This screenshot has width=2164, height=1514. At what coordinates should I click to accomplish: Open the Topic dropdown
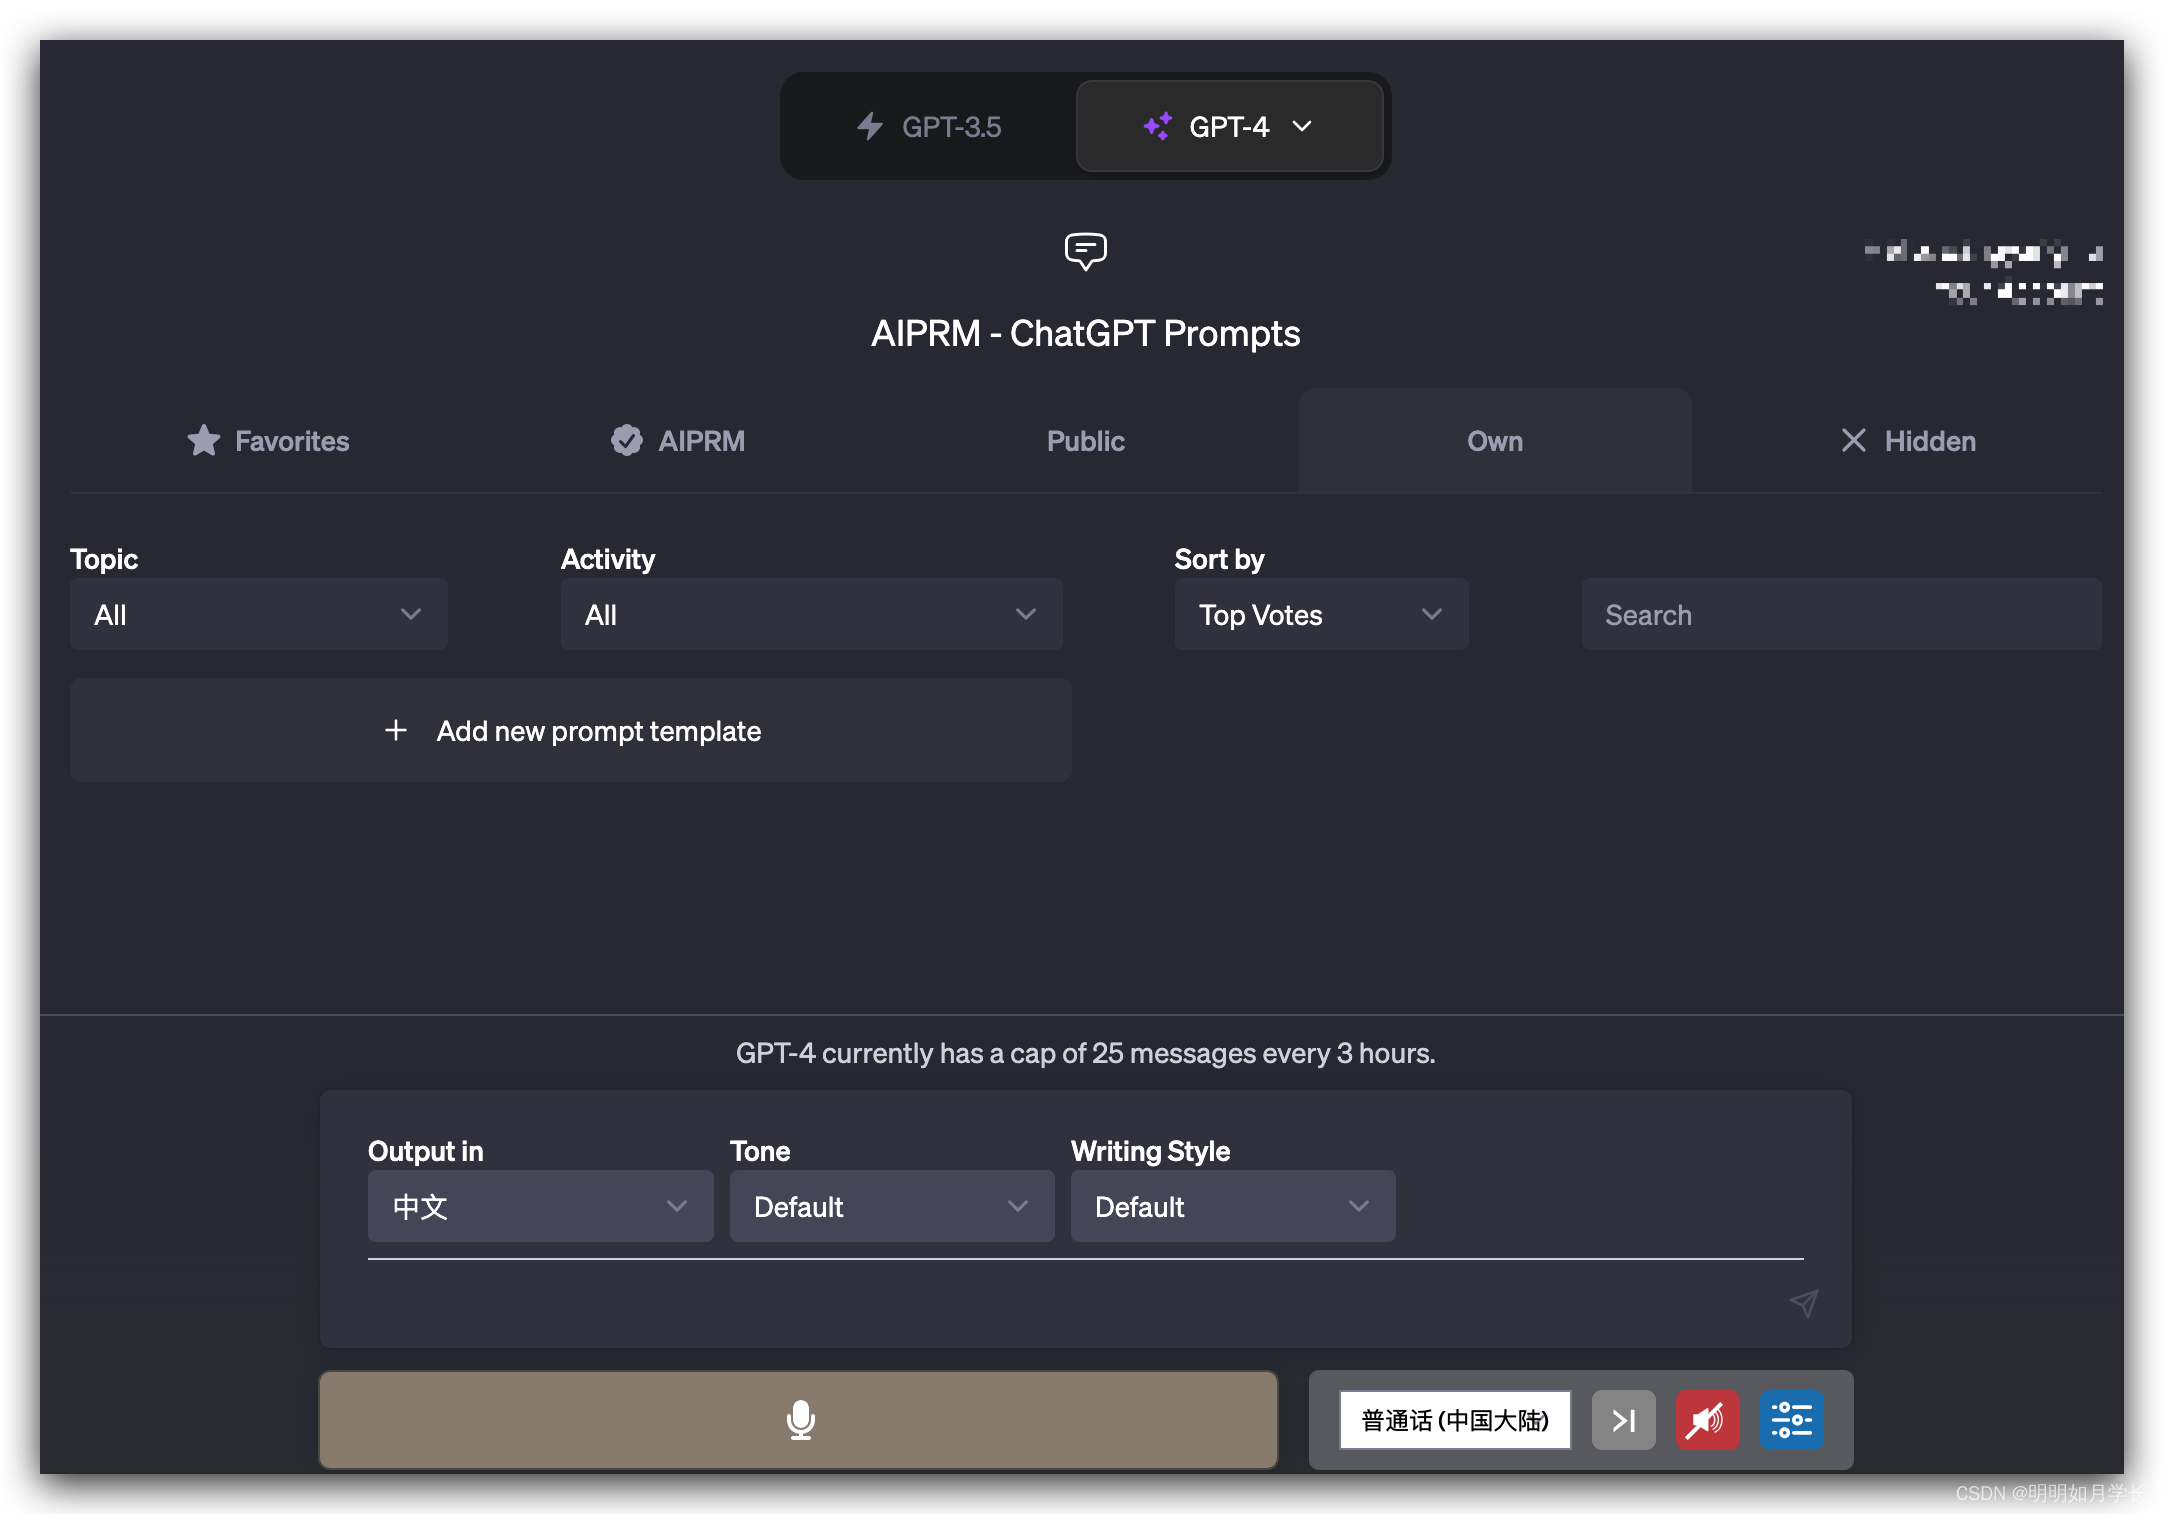(x=259, y=614)
